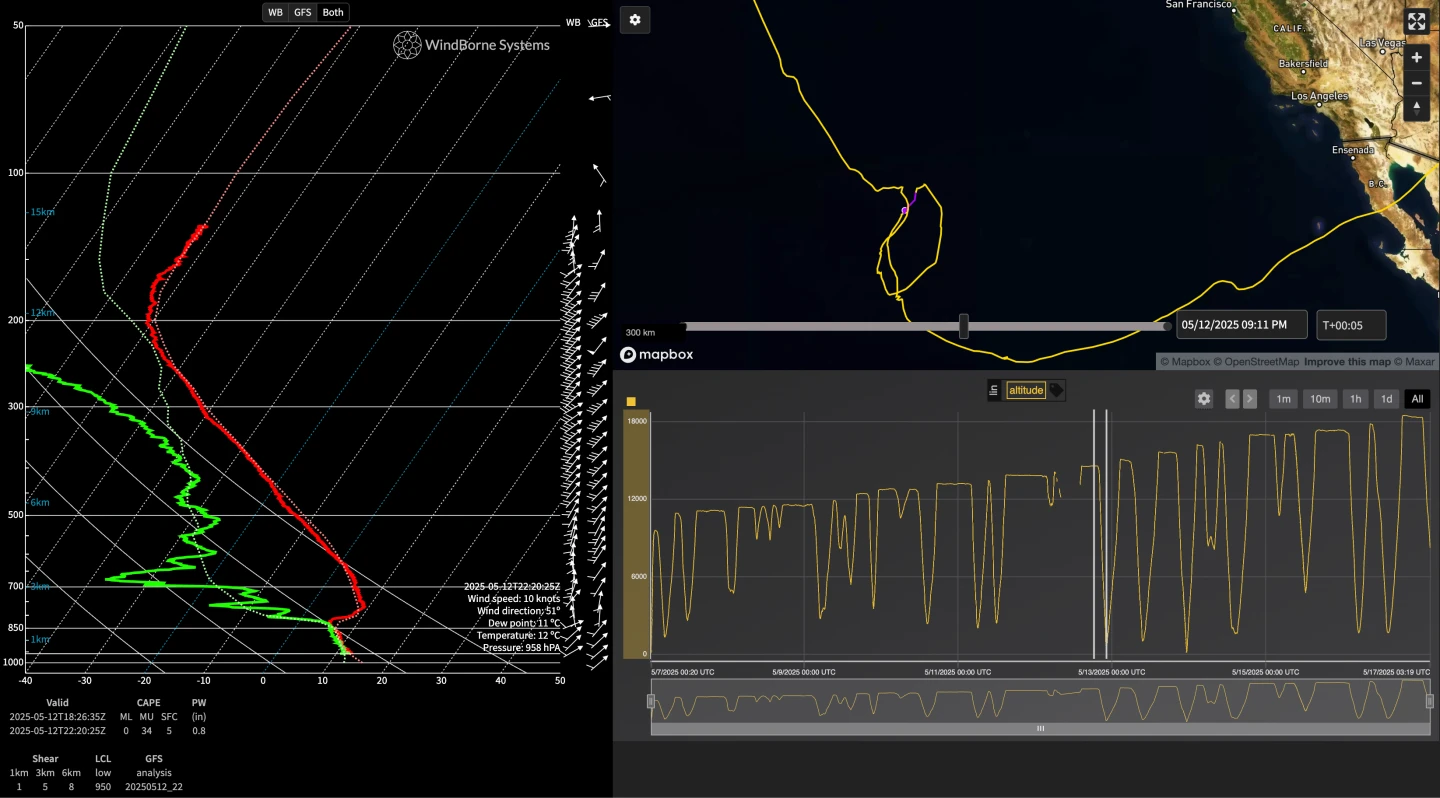1440x798 pixels.
Task: Click the bar icon left of altitude label
Action: [x=994, y=390]
